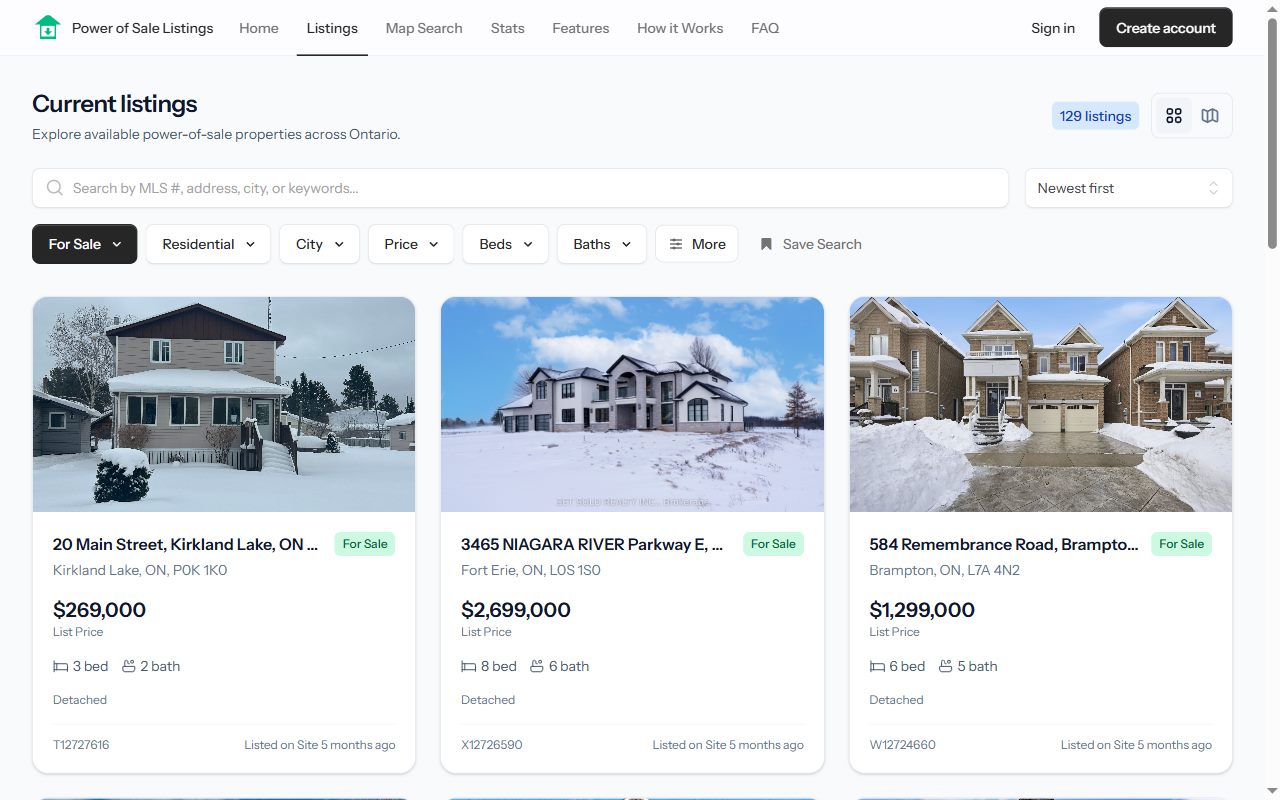Click the sliders icon on More button
The height and width of the screenshot is (800, 1280).
[676, 244]
